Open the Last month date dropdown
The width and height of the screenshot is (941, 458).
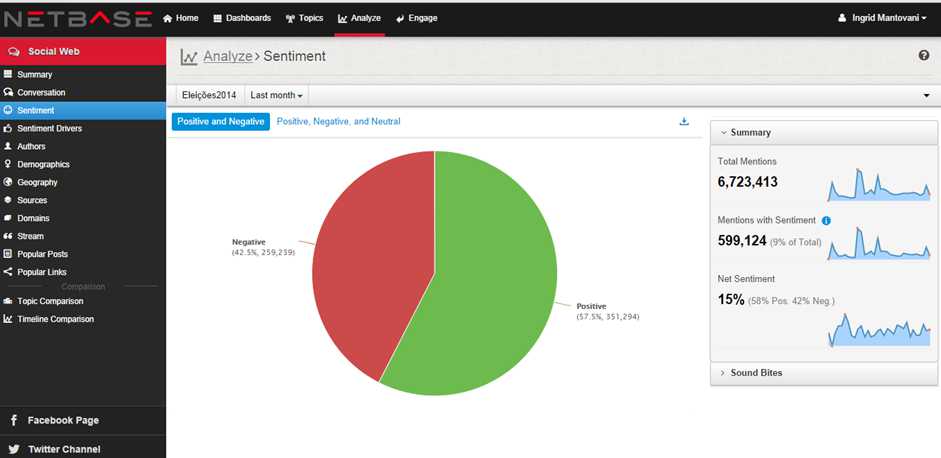tap(276, 95)
